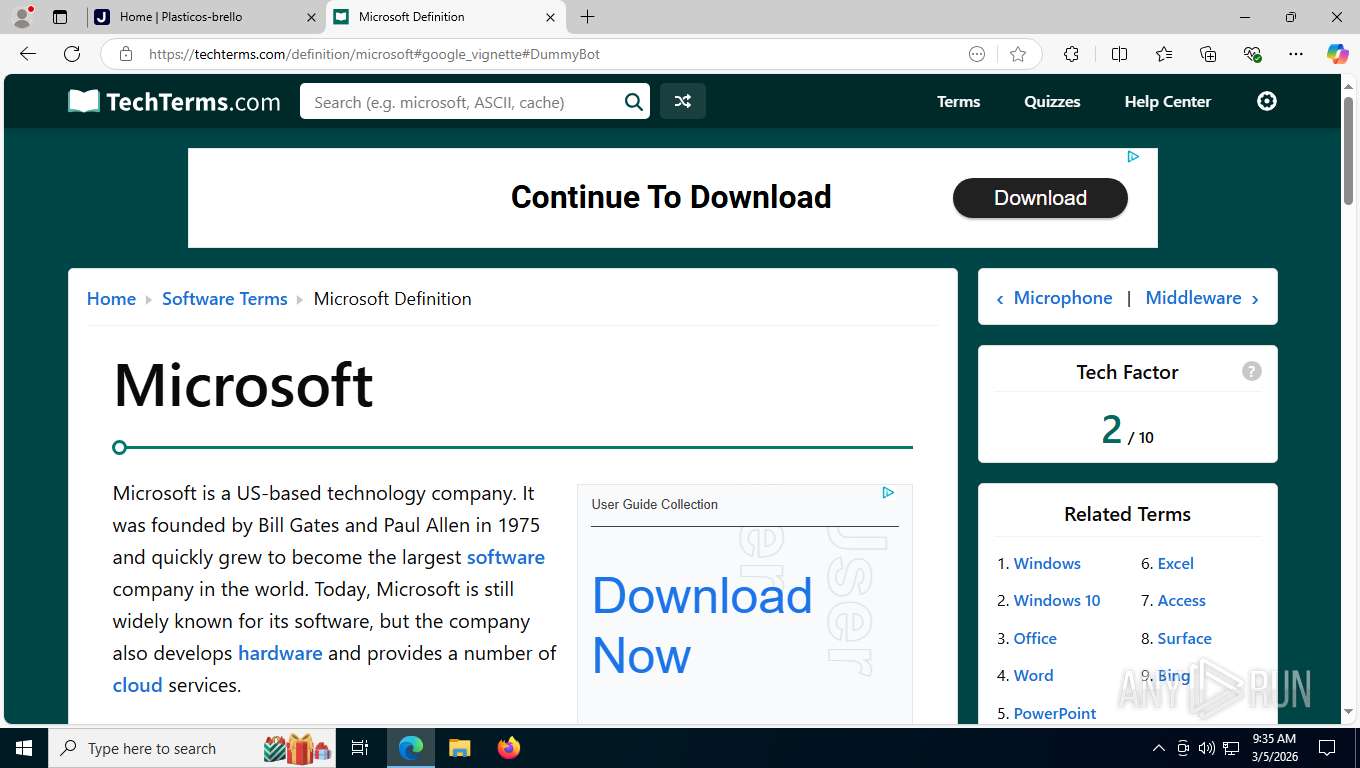Follow the cloud link in the definition

tap(137, 685)
